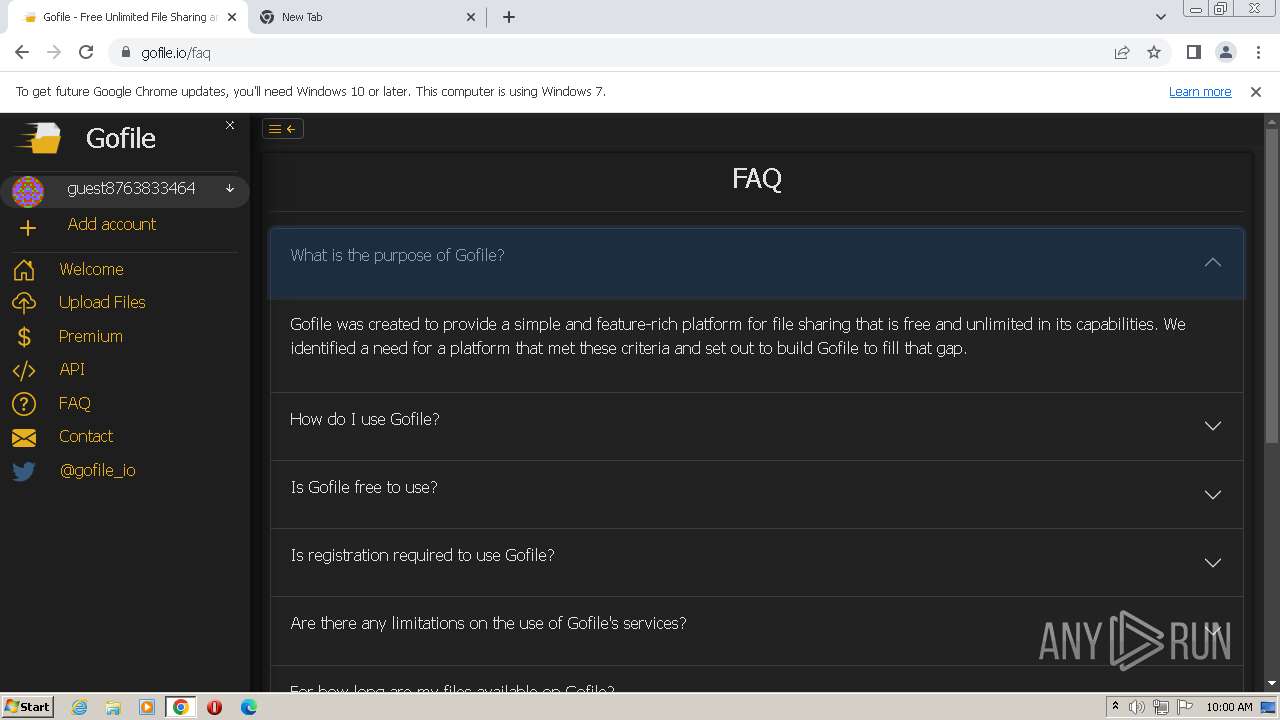The height and width of the screenshot is (720, 1280).
Task: Open the Upload Files menu link
Action: click(102, 302)
